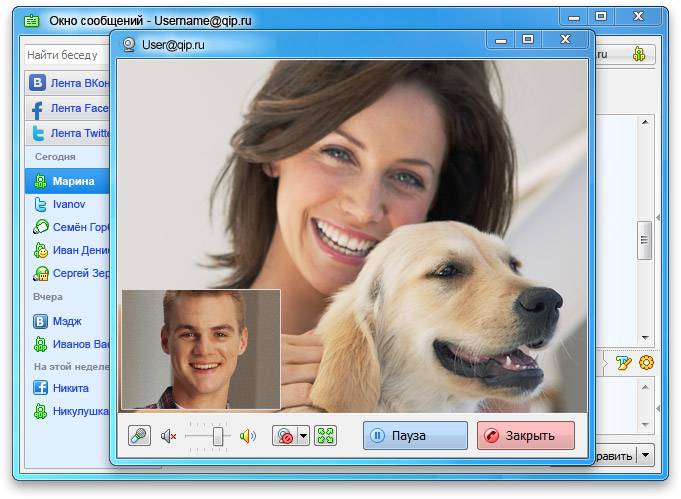The height and width of the screenshot is (499, 681).
Task: Switch video to fullscreen with green arrows icon
Action: [x=325, y=436]
